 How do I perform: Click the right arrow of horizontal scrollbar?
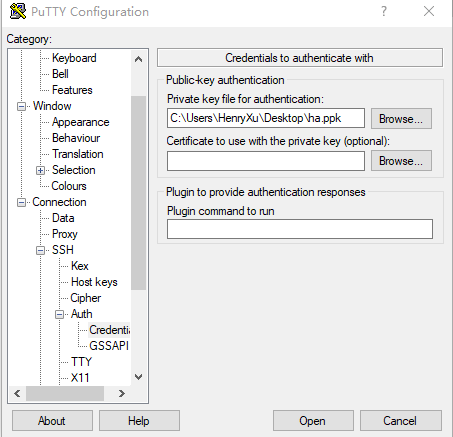tap(122, 394)
